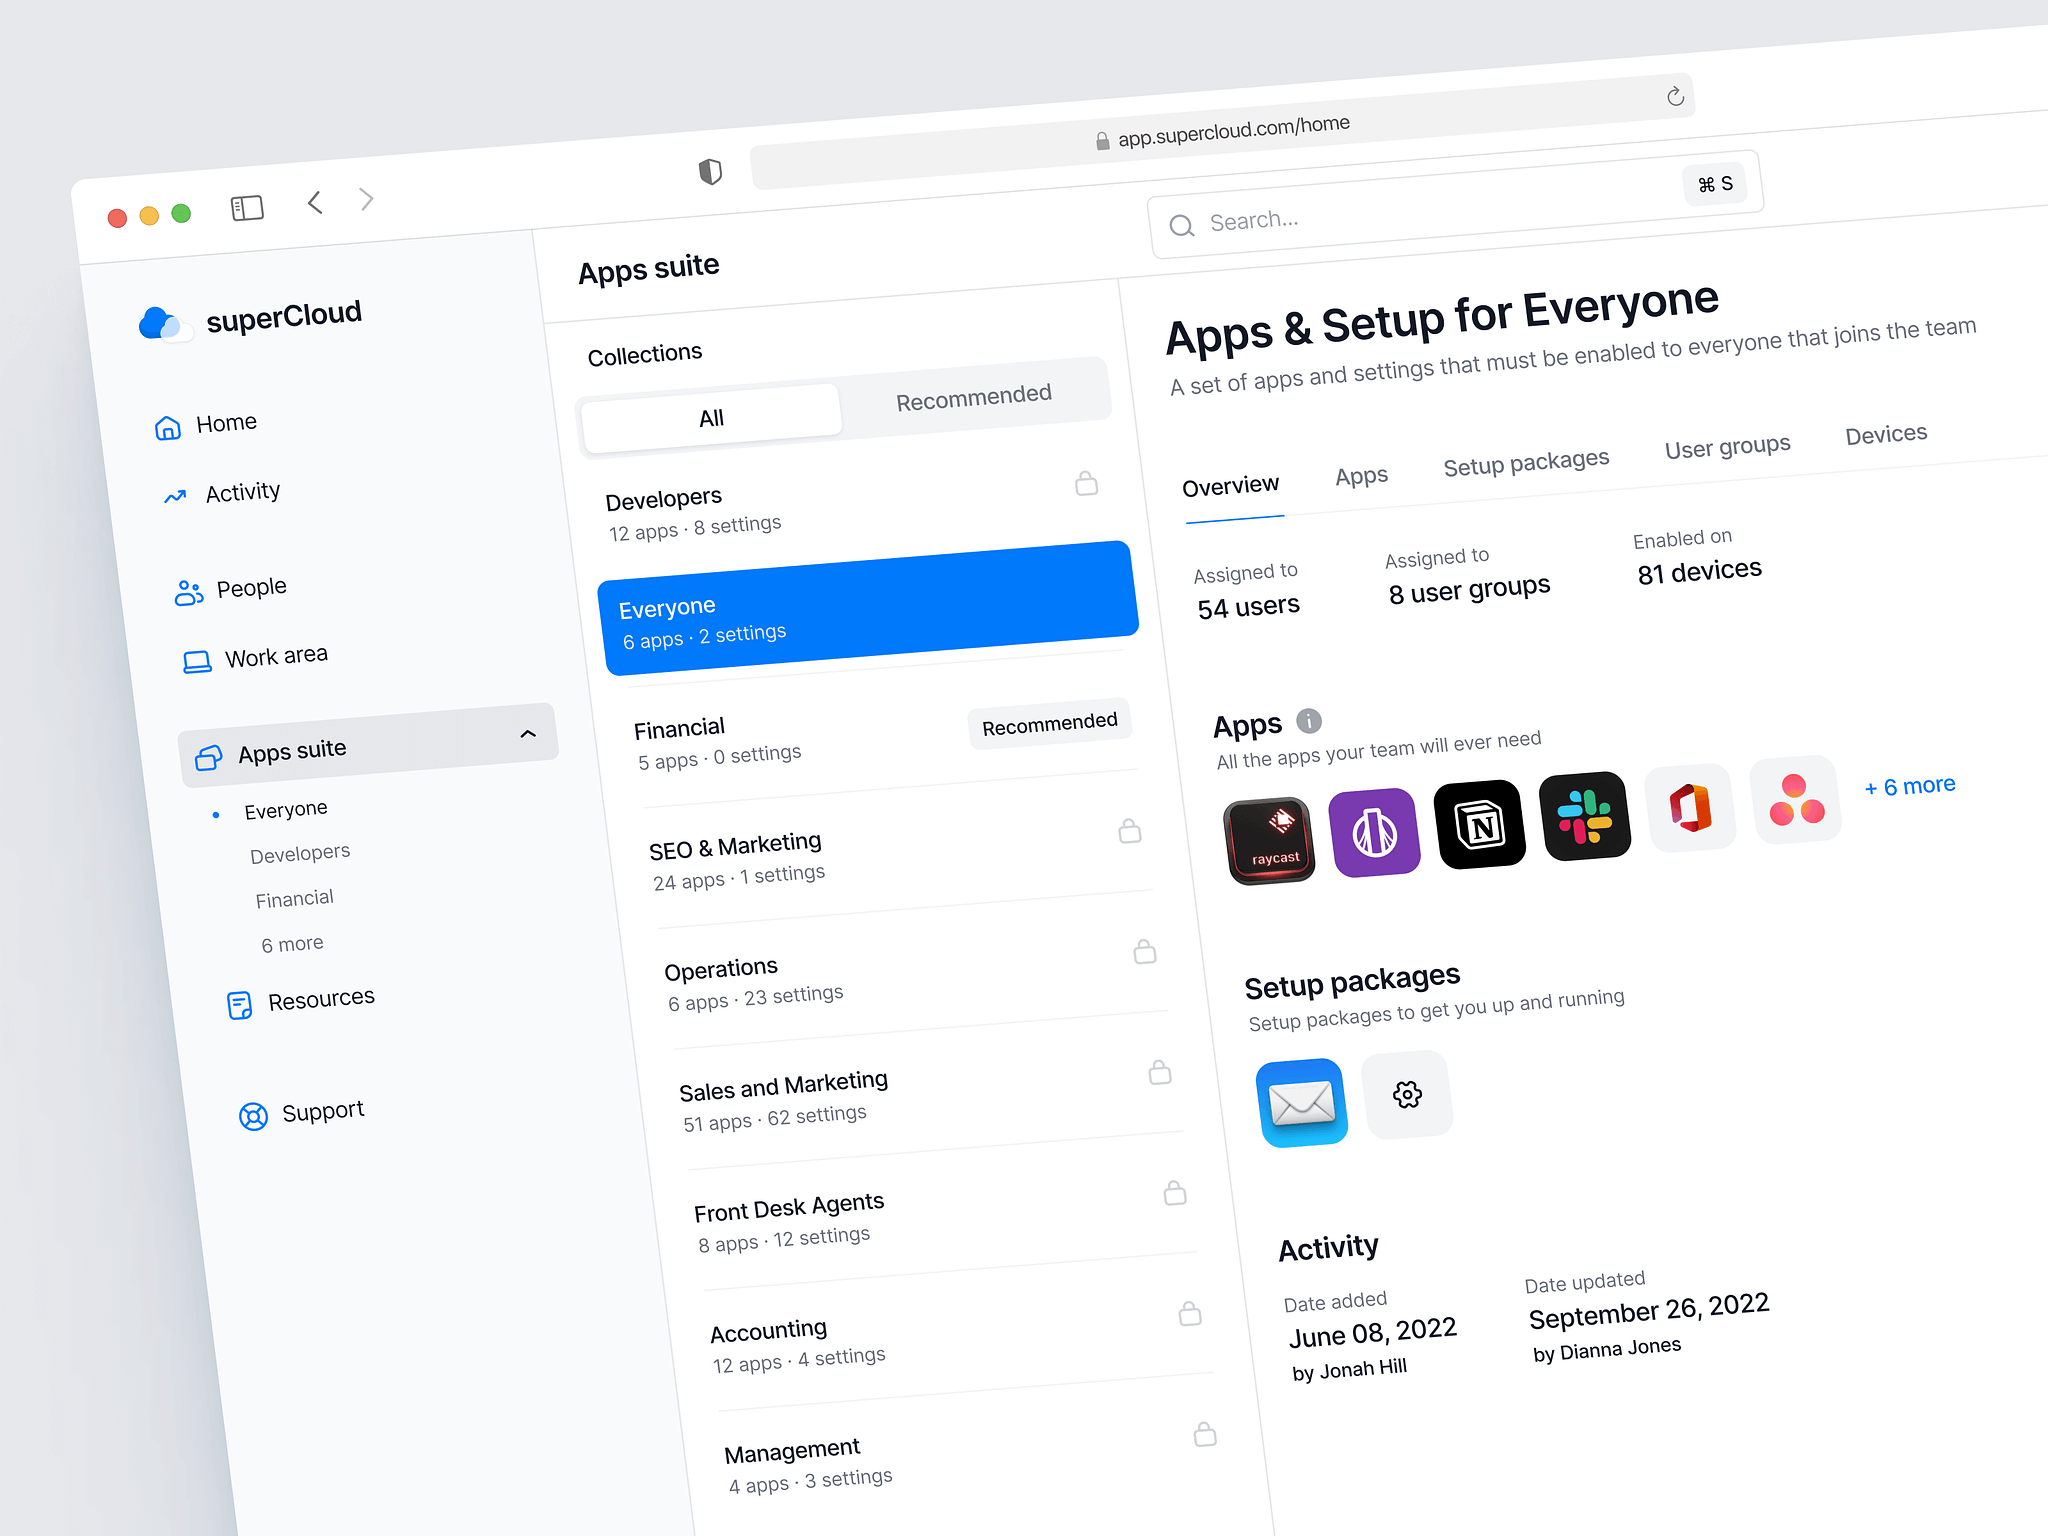Reload the page with refresh icon
The width and height of the screenshot is (2048, 1536).
point(1676,96)
